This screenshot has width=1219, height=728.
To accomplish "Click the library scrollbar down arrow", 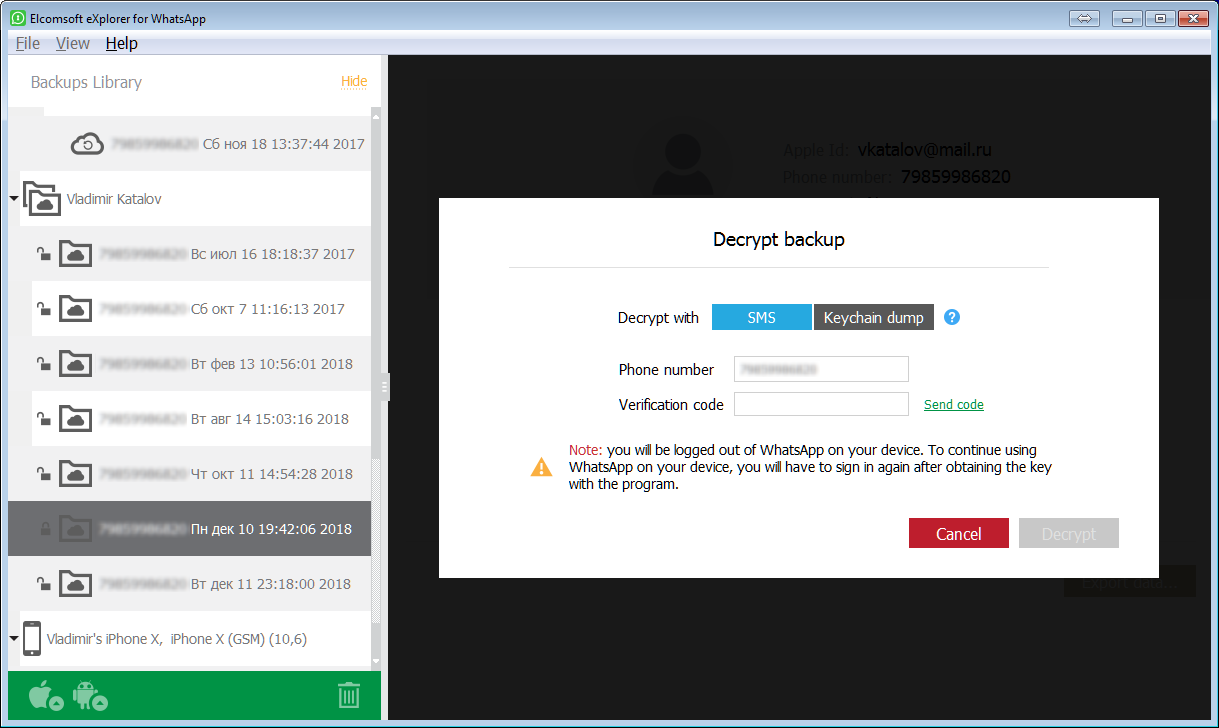I will (376, 660).
